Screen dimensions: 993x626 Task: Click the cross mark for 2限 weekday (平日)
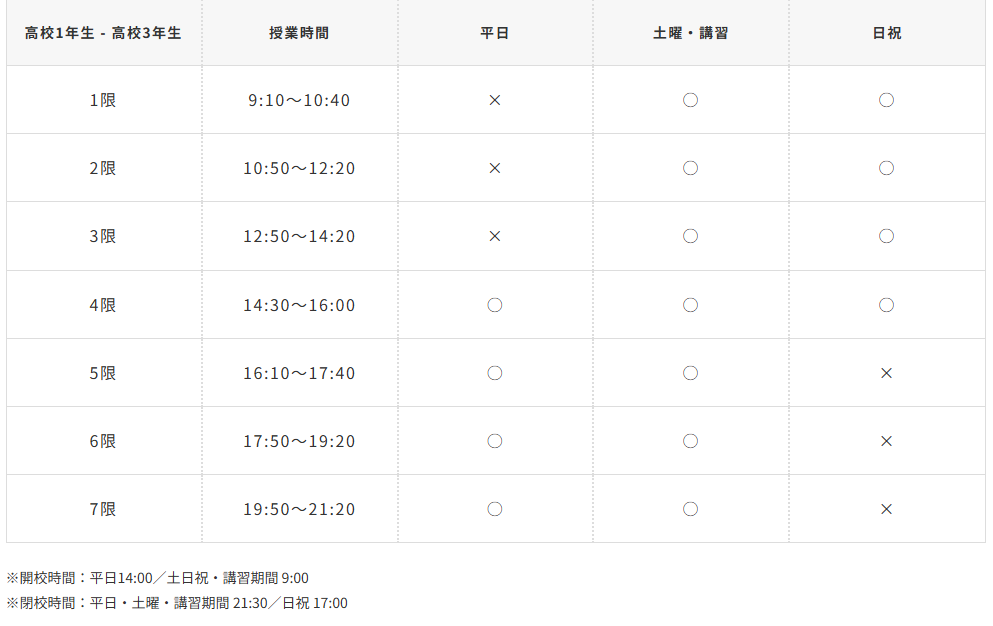[x=494, y=168]
